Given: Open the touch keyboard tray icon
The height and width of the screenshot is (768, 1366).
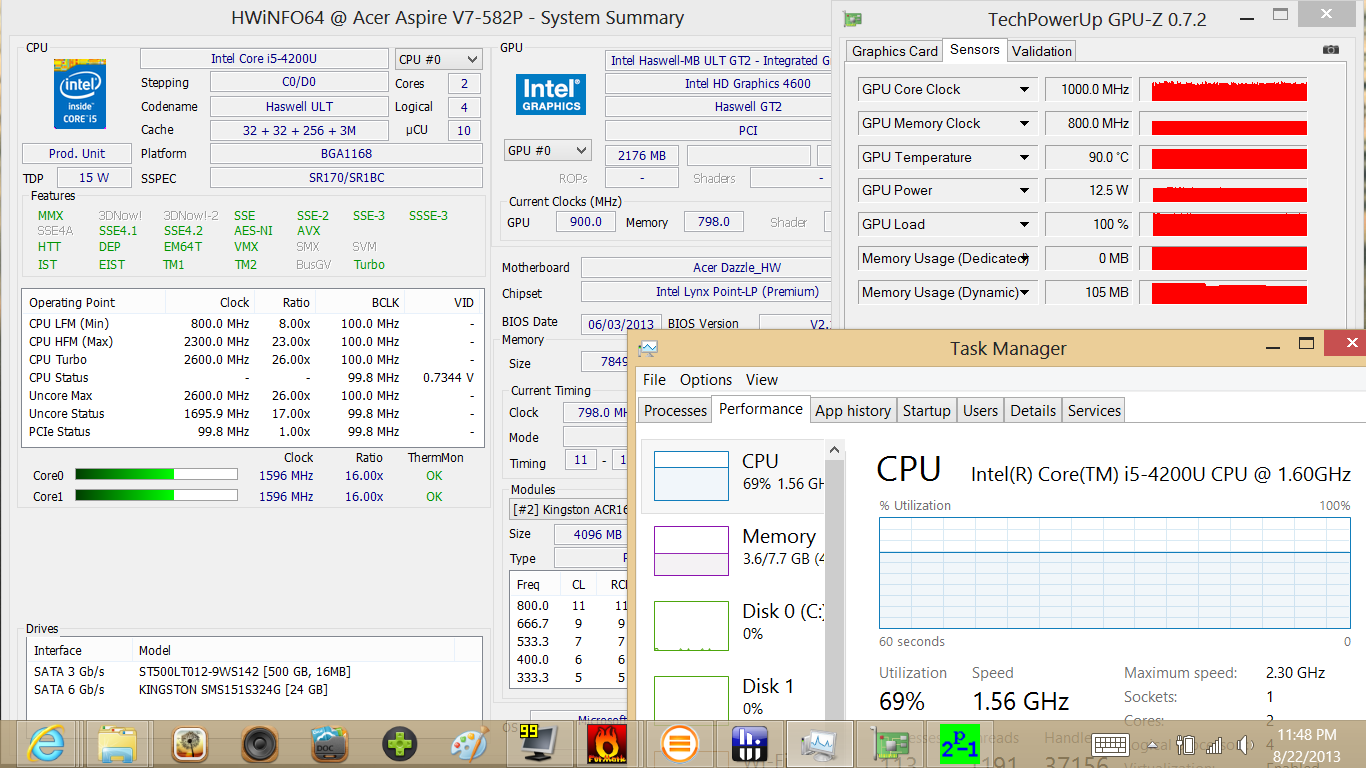Looking at the screenshot, I should tap(1110, 745).
